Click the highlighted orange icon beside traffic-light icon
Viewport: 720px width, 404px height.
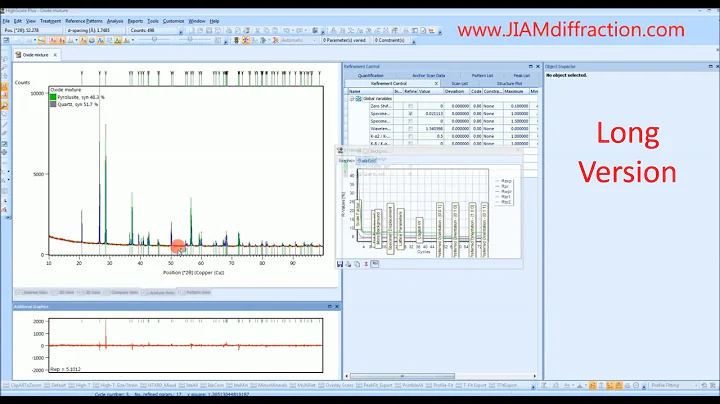246,40
